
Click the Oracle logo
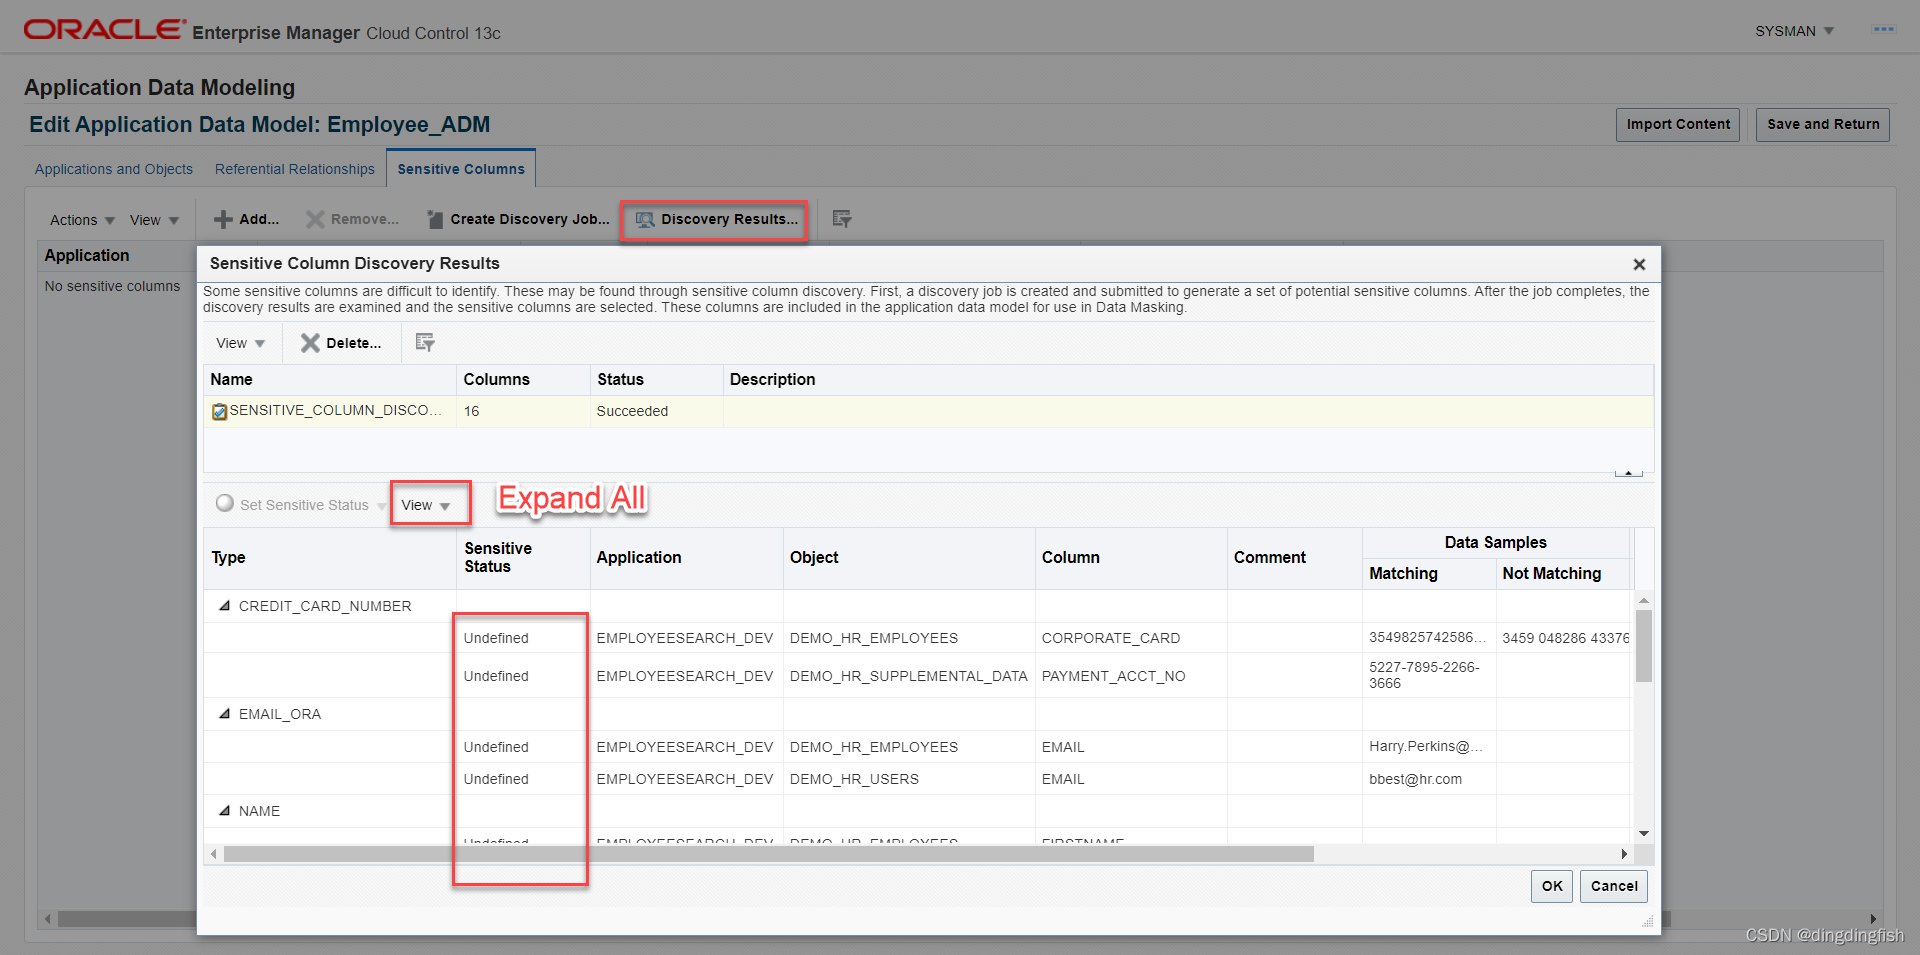pyautogui.click(x=104, y=29)
